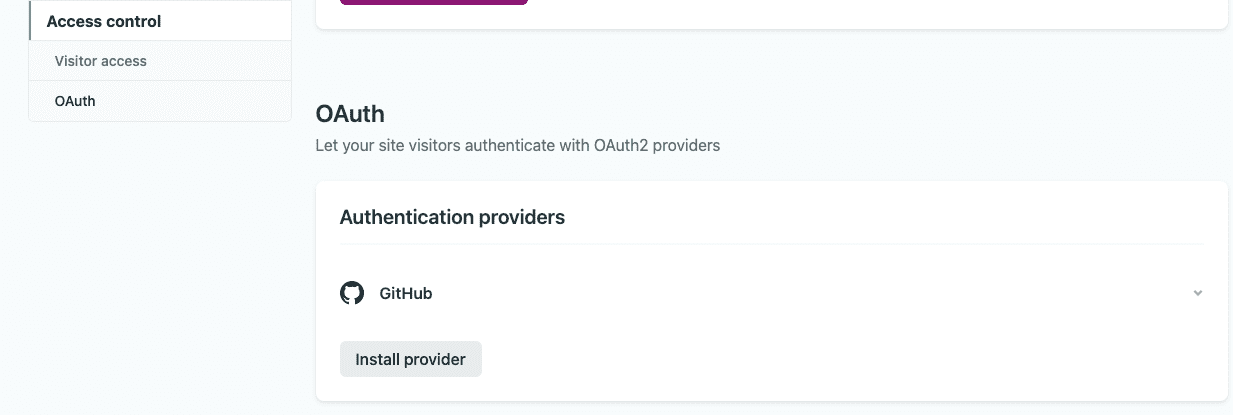The height and width of the screenshot is (415, 1233).
Task: Click the Authentication providers card title
Action: (x=452, y=217)
